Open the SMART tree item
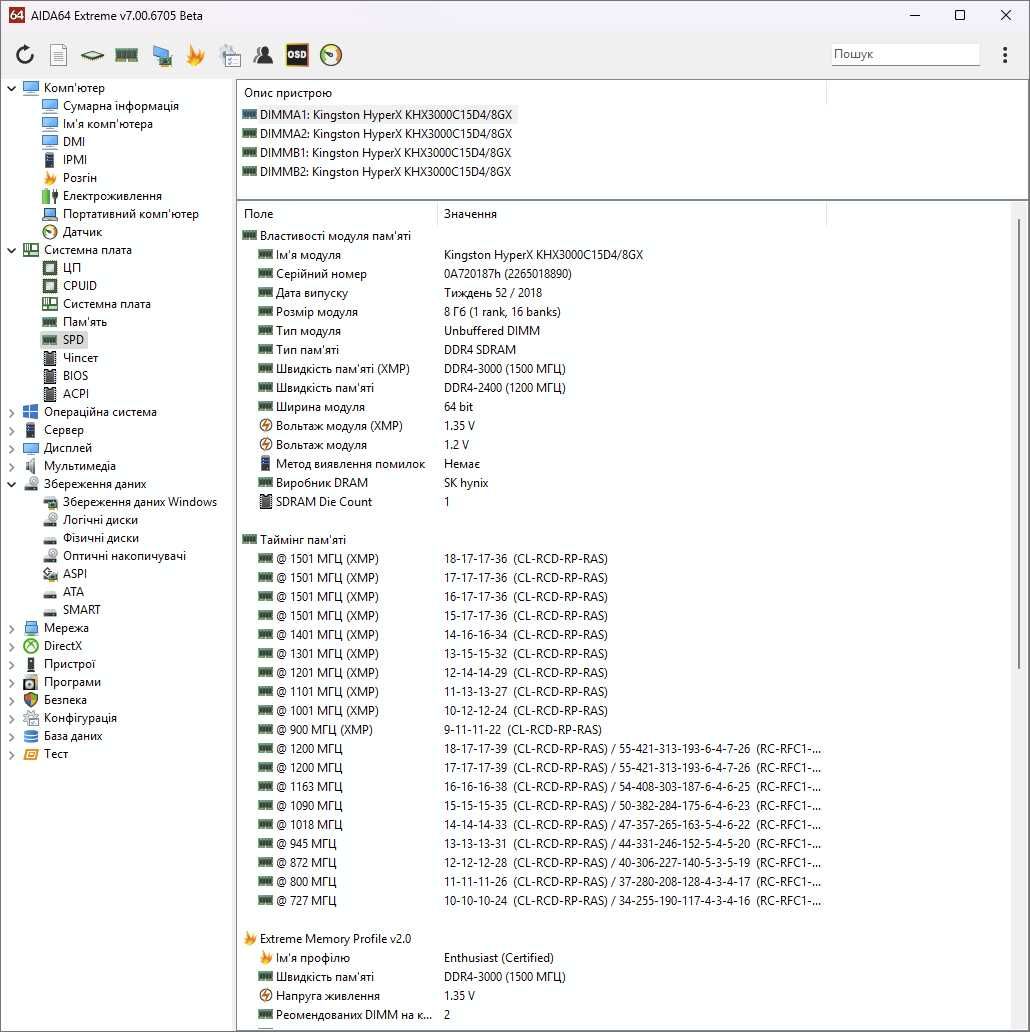 coord(82,610)
